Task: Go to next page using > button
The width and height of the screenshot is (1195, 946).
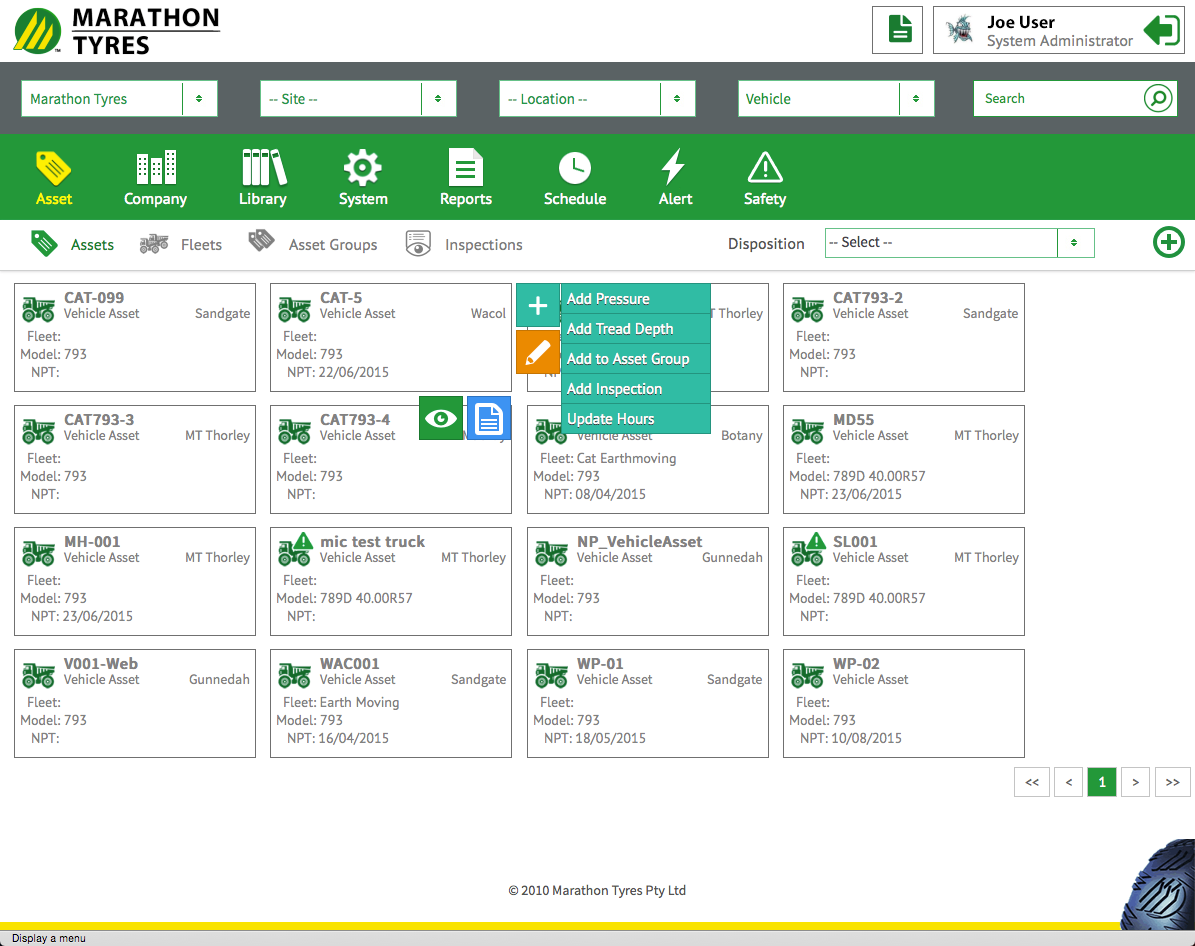Action: tap(1135, 782)
